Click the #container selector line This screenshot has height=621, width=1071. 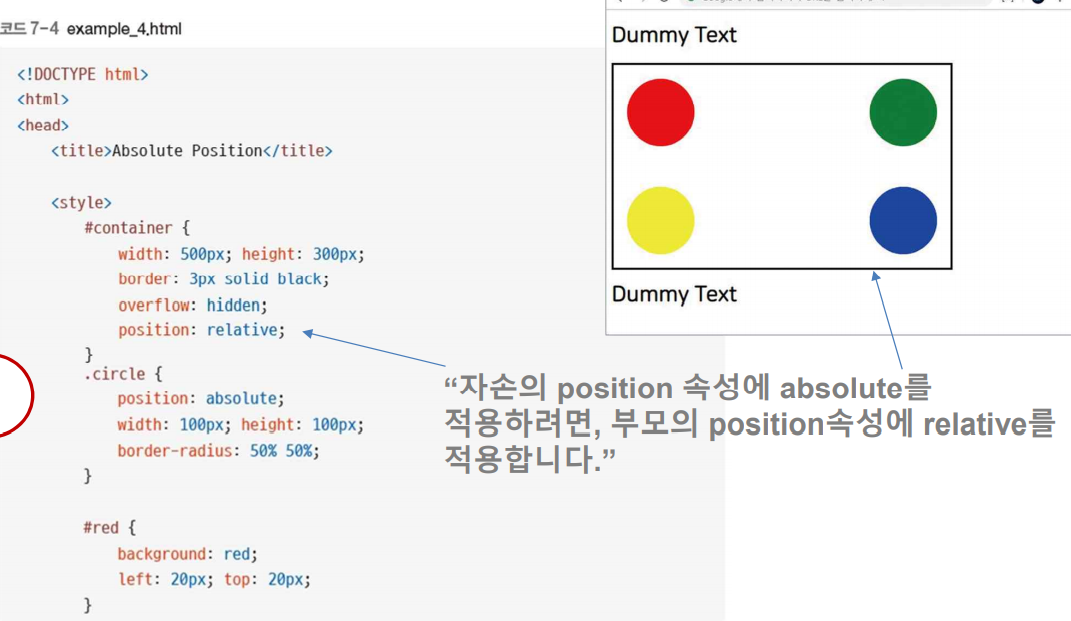tap(137, 227)
